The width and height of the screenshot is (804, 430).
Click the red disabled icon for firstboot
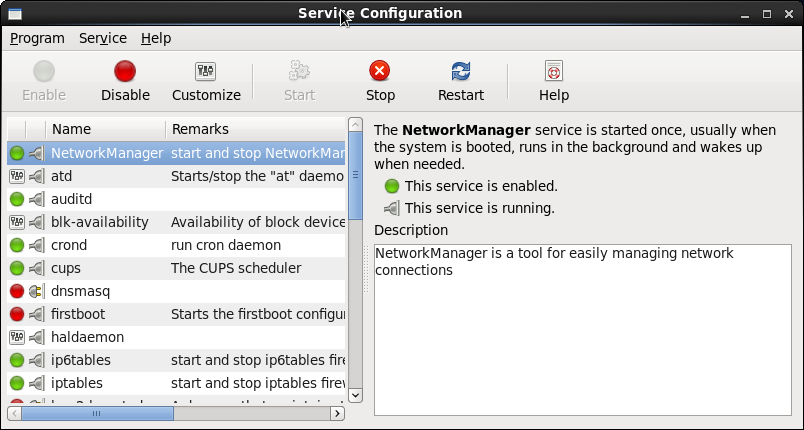coord(17,314)
